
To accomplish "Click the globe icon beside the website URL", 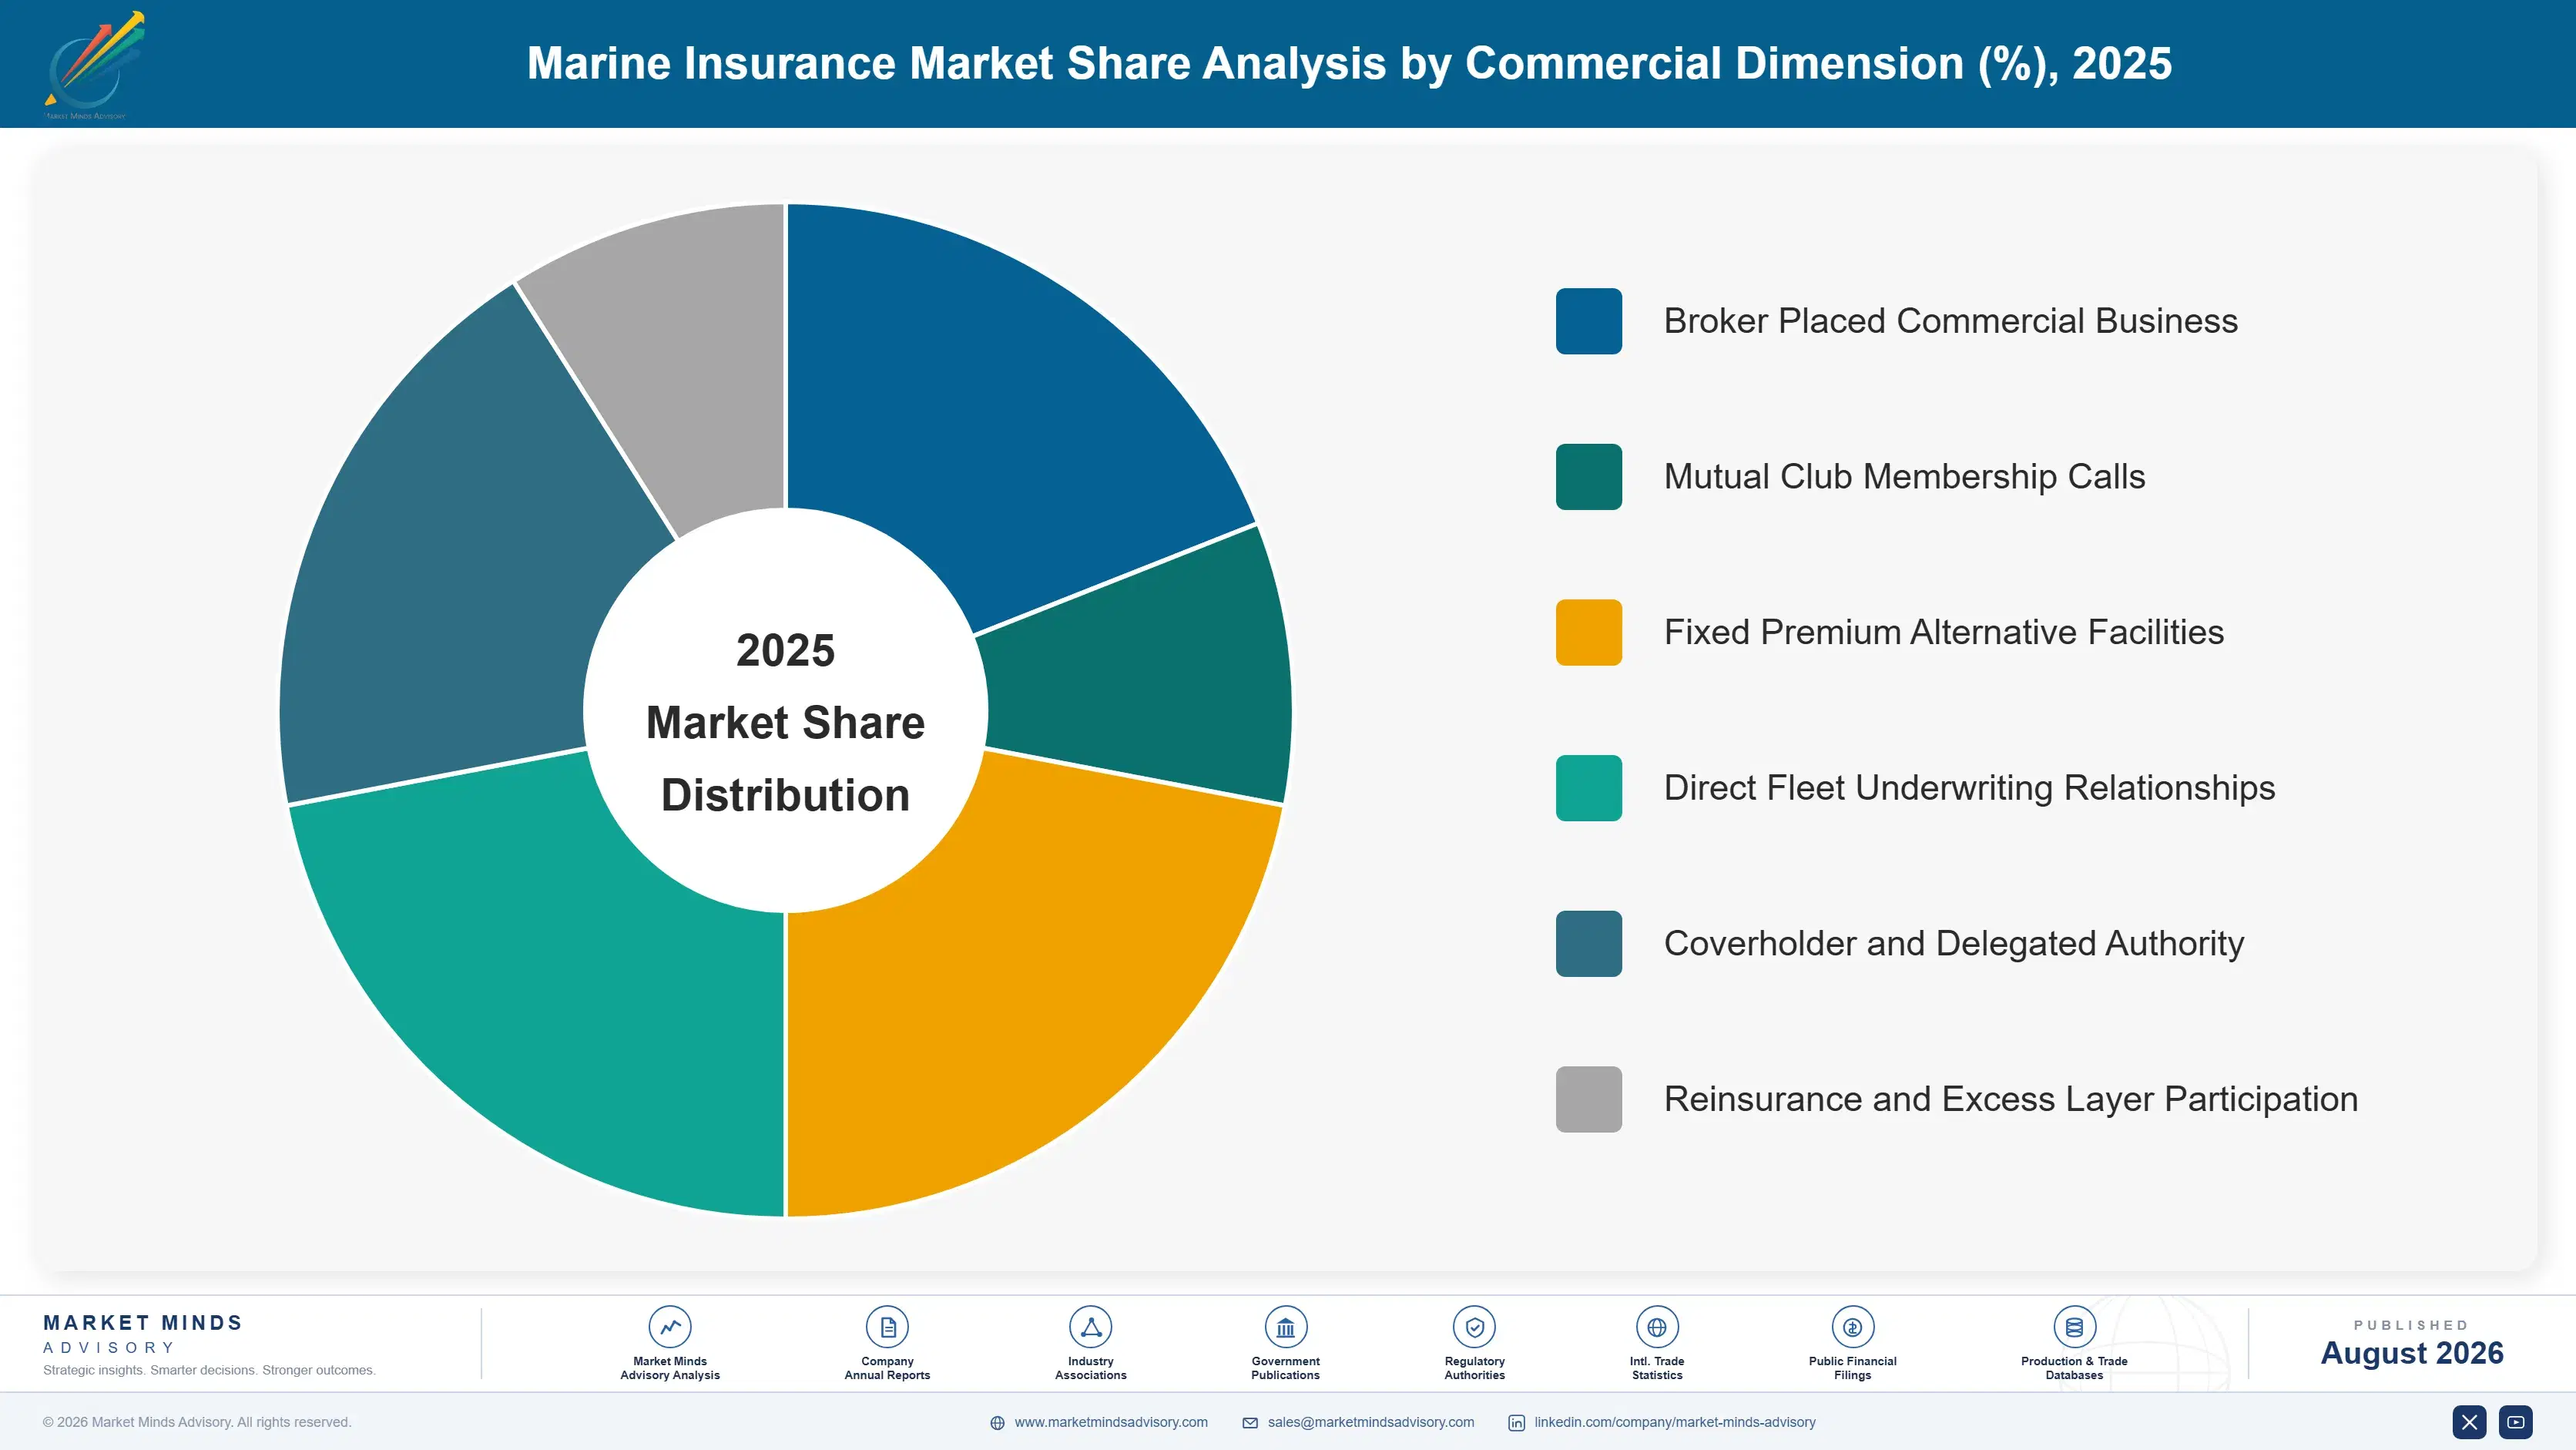I will 997,1423.
